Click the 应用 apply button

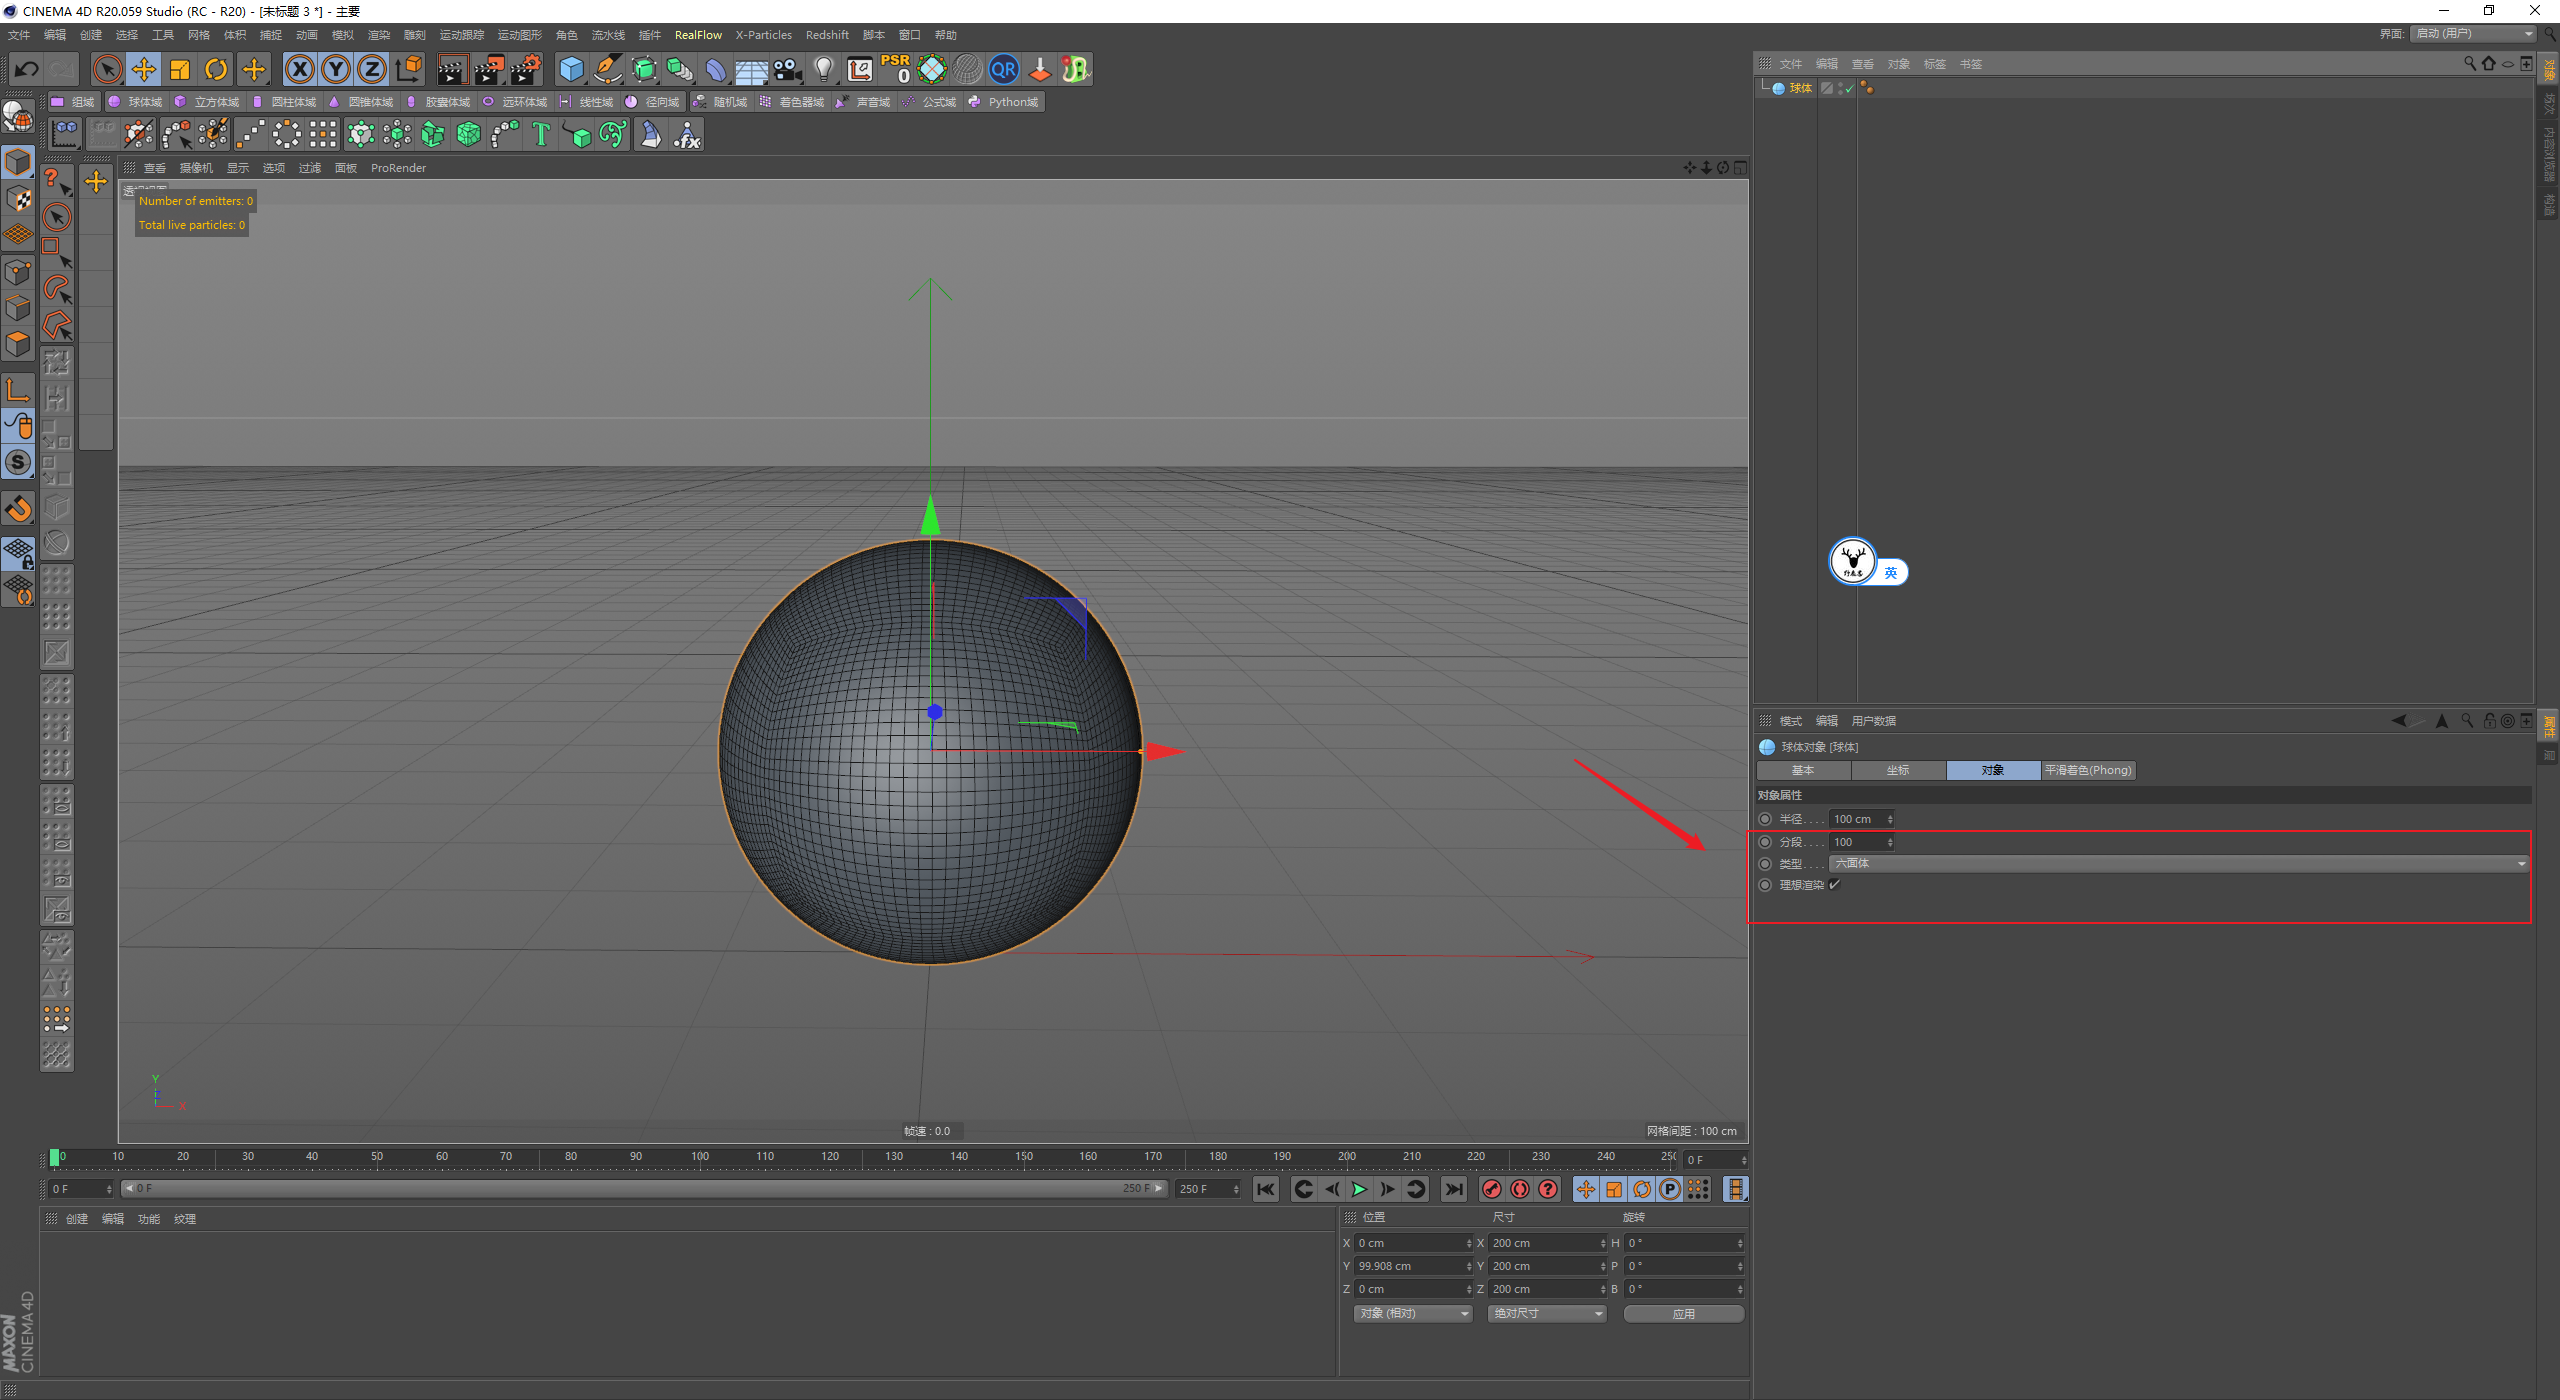point(1683,1313)
